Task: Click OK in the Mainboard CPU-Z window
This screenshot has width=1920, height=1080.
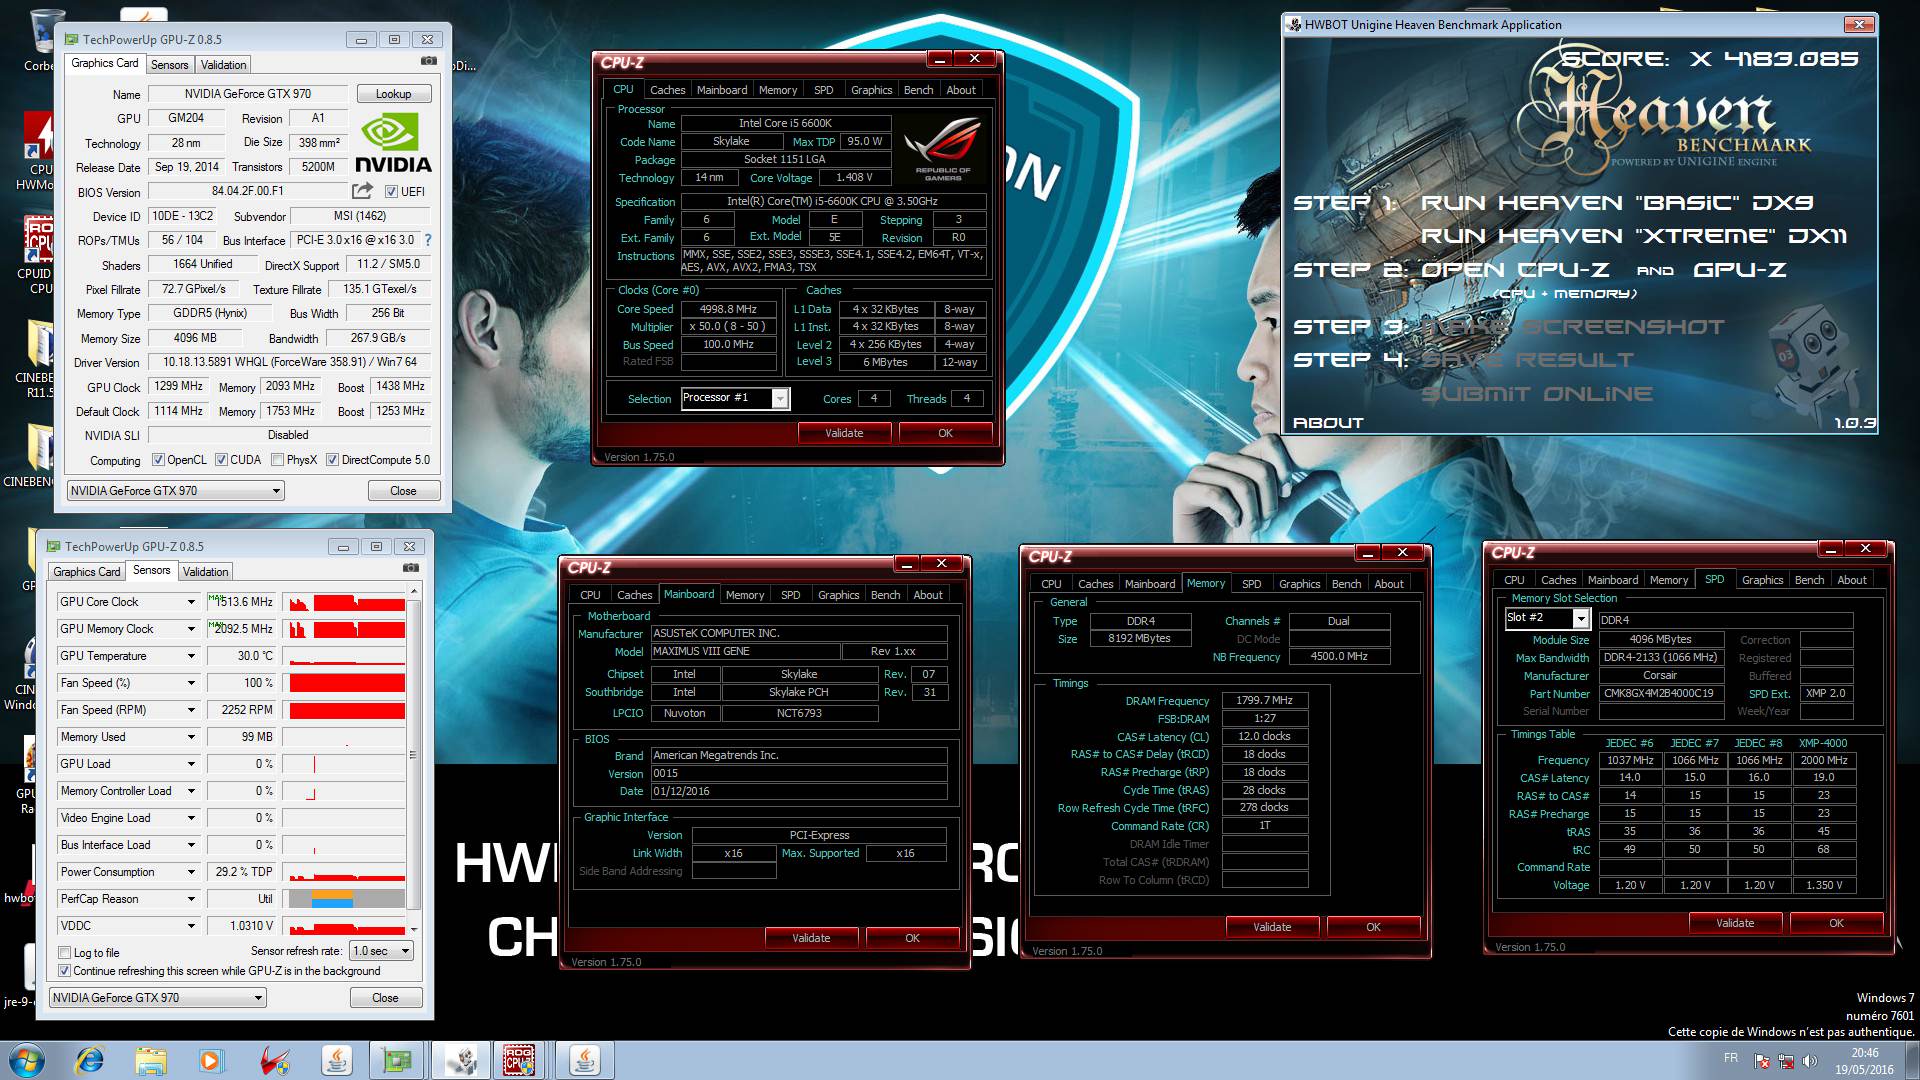Action: (x=912, y=938)
